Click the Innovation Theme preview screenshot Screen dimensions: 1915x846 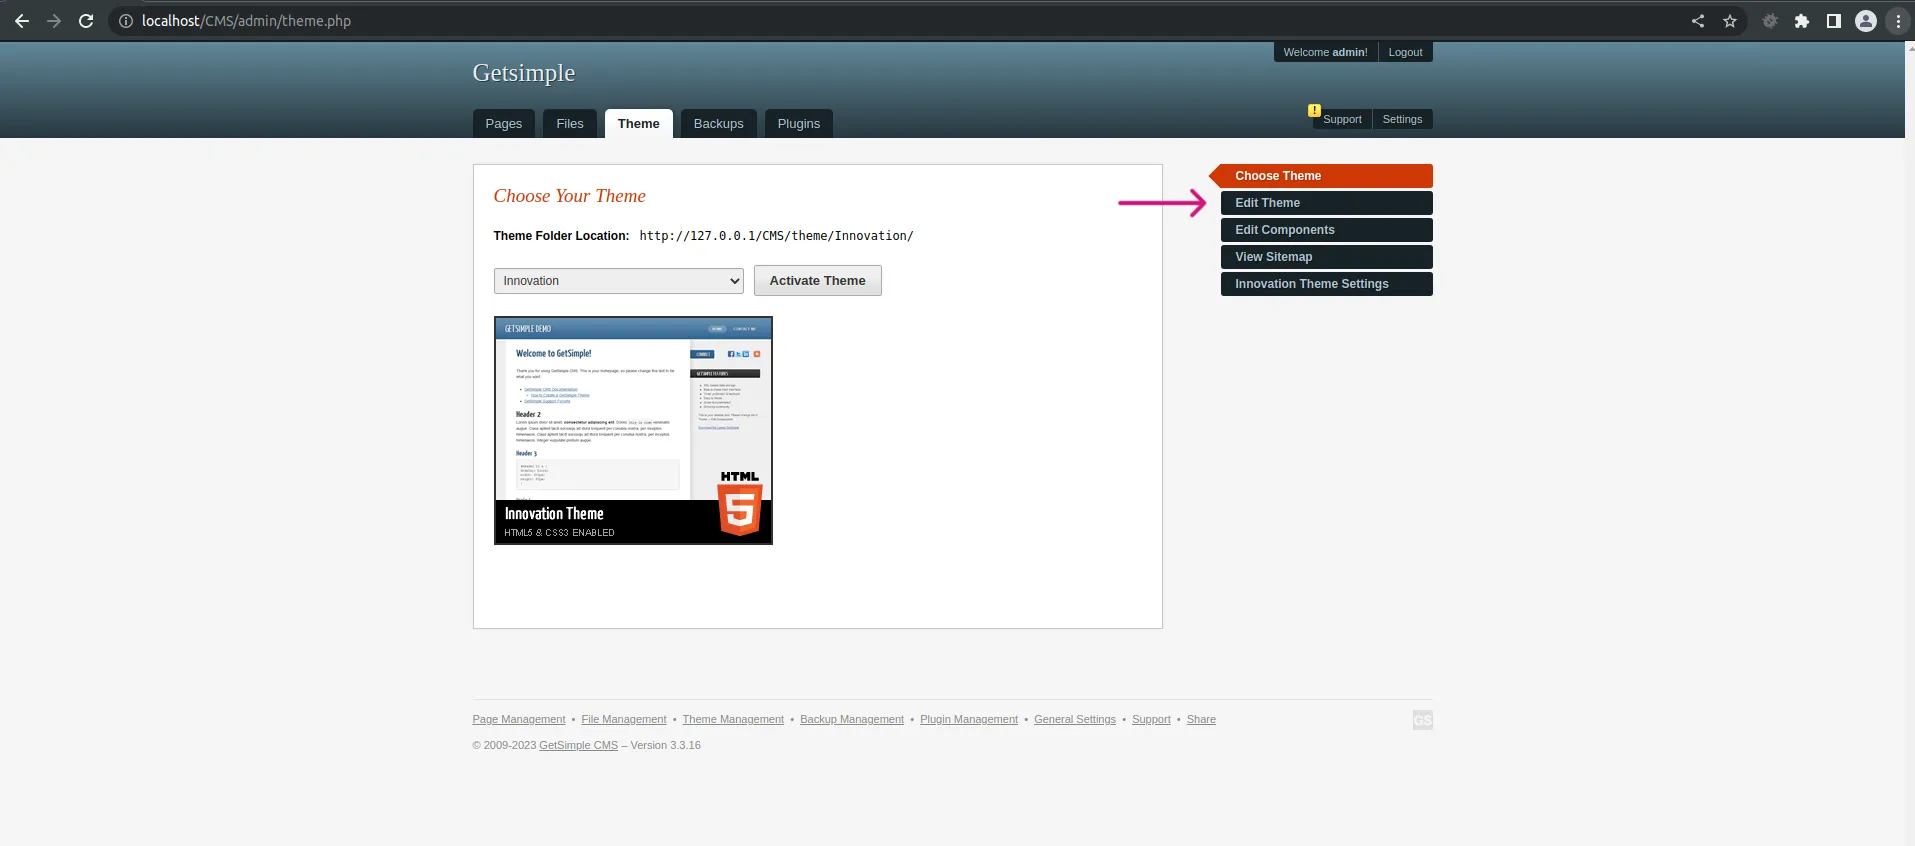pos(633,431)
